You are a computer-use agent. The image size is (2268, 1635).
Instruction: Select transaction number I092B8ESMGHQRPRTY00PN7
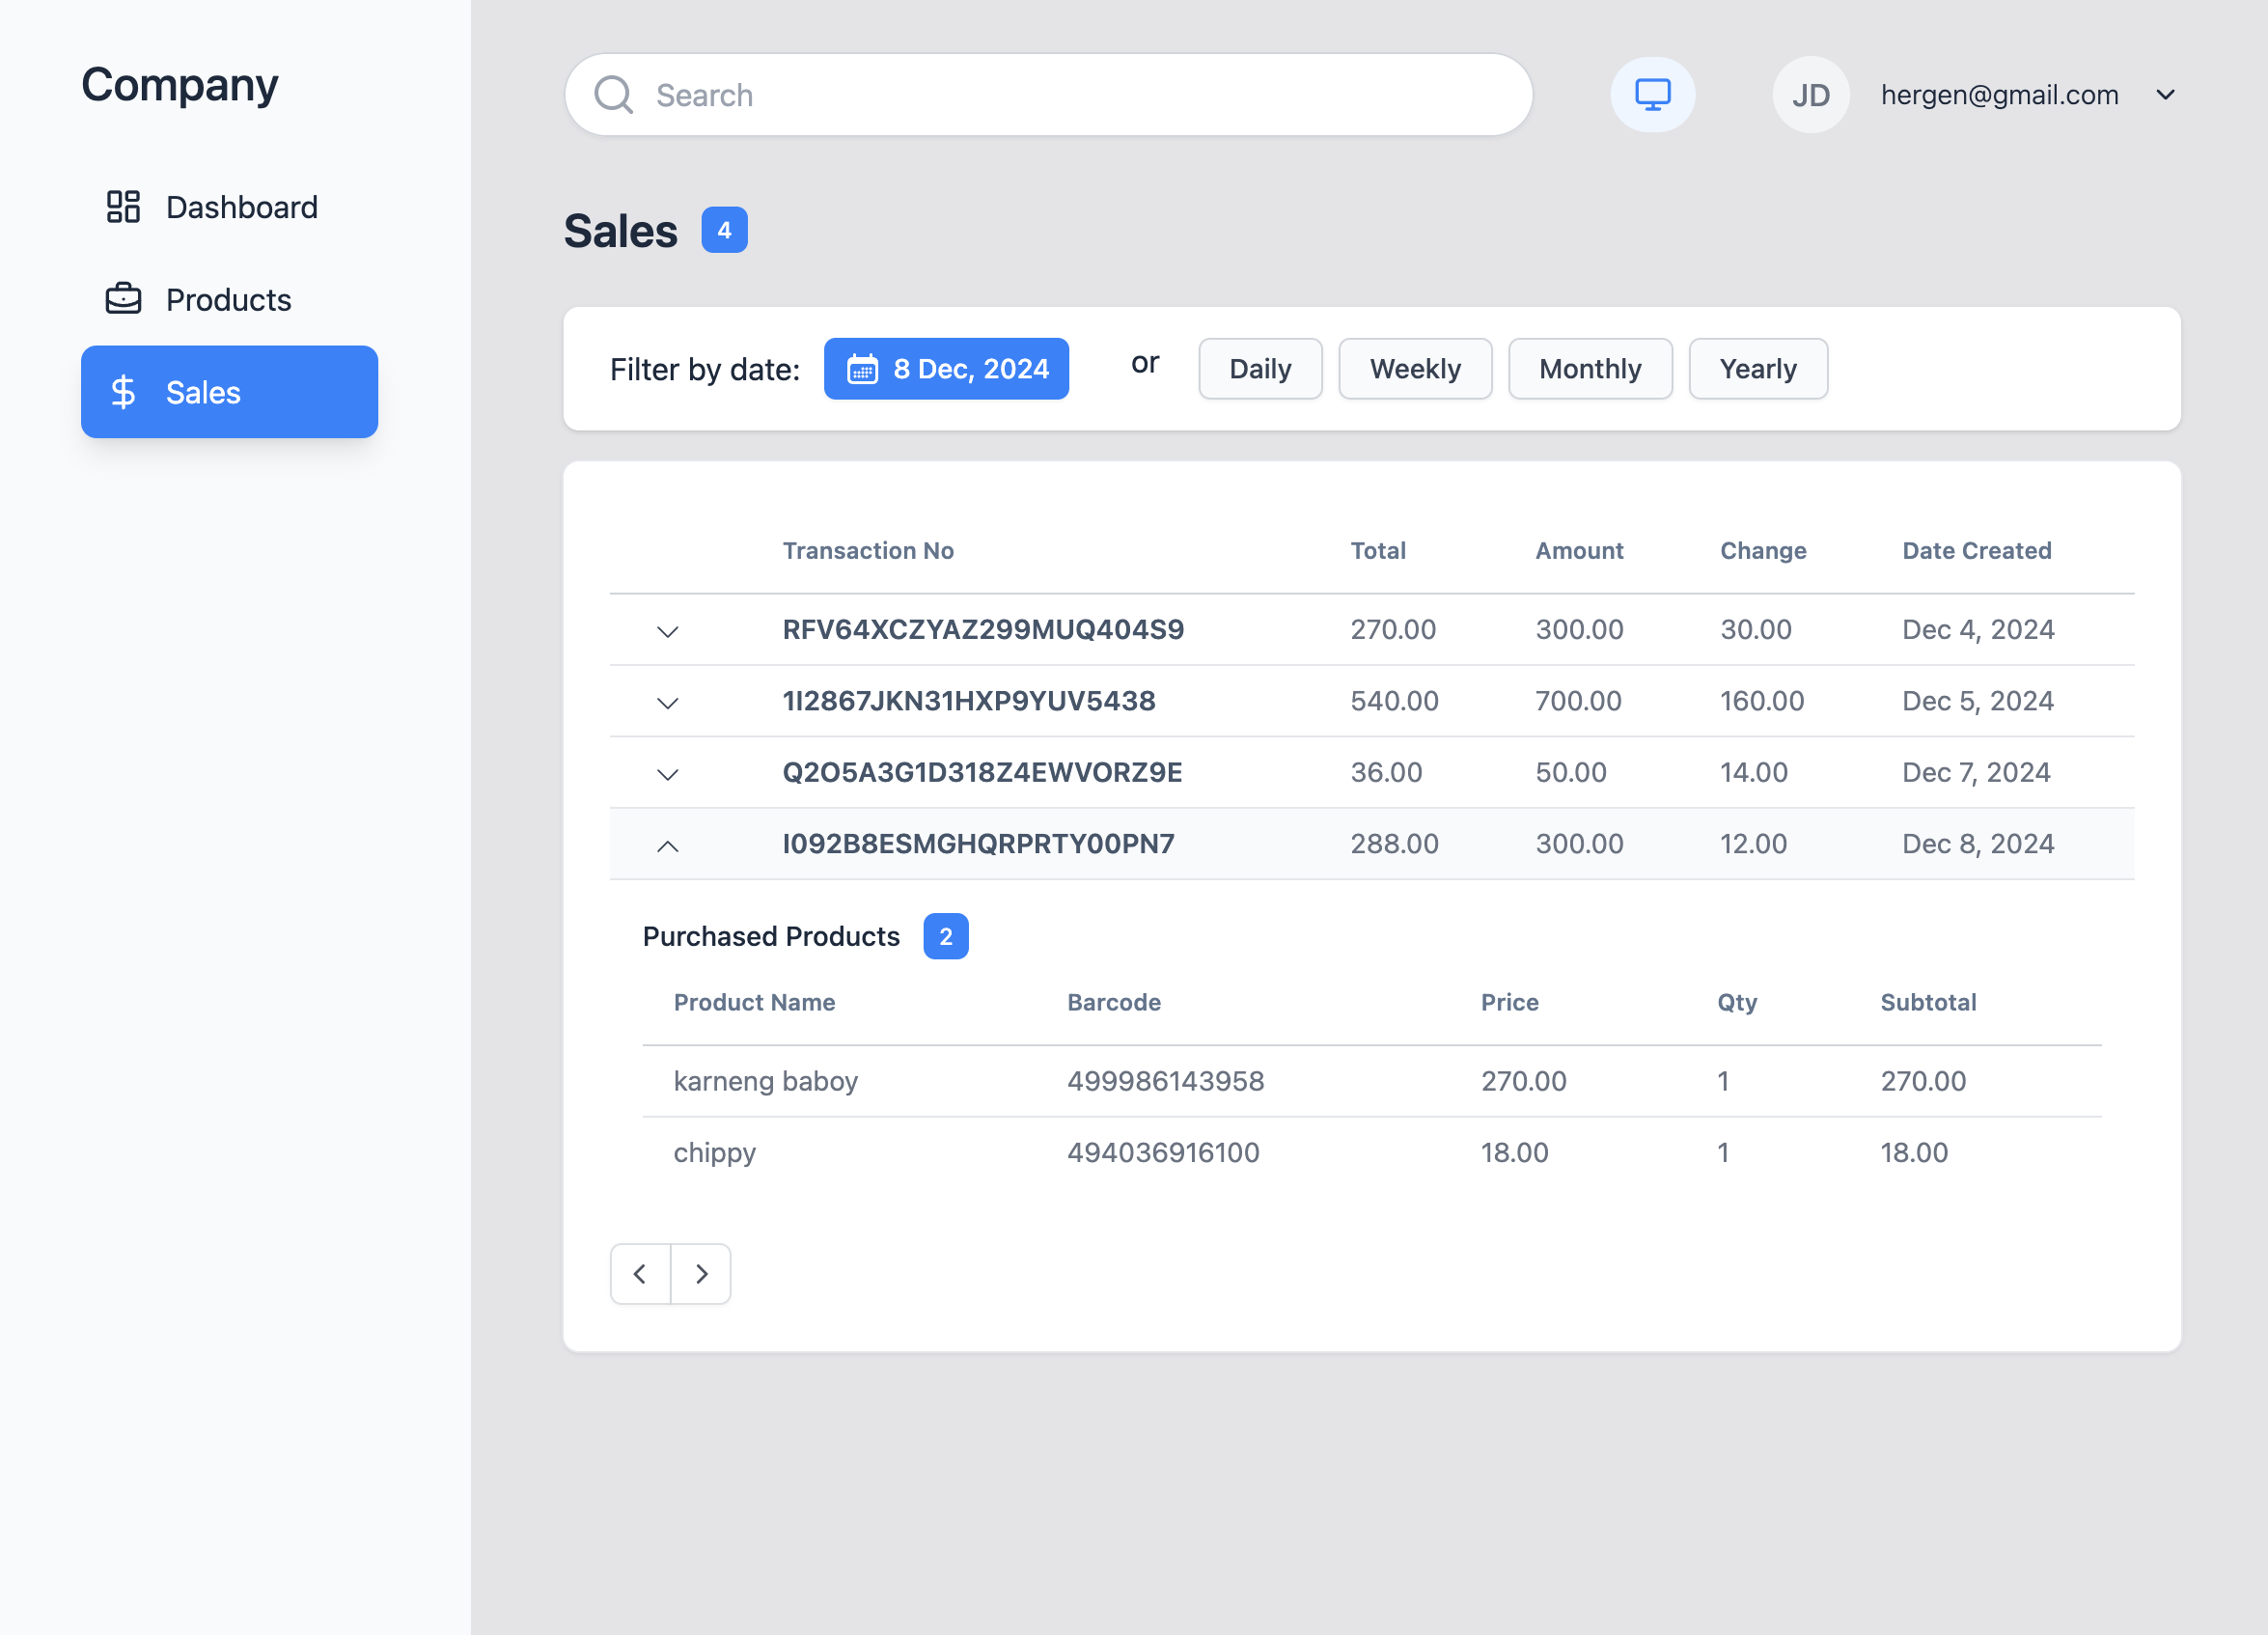pyautogui.click(x=978, y=844)
